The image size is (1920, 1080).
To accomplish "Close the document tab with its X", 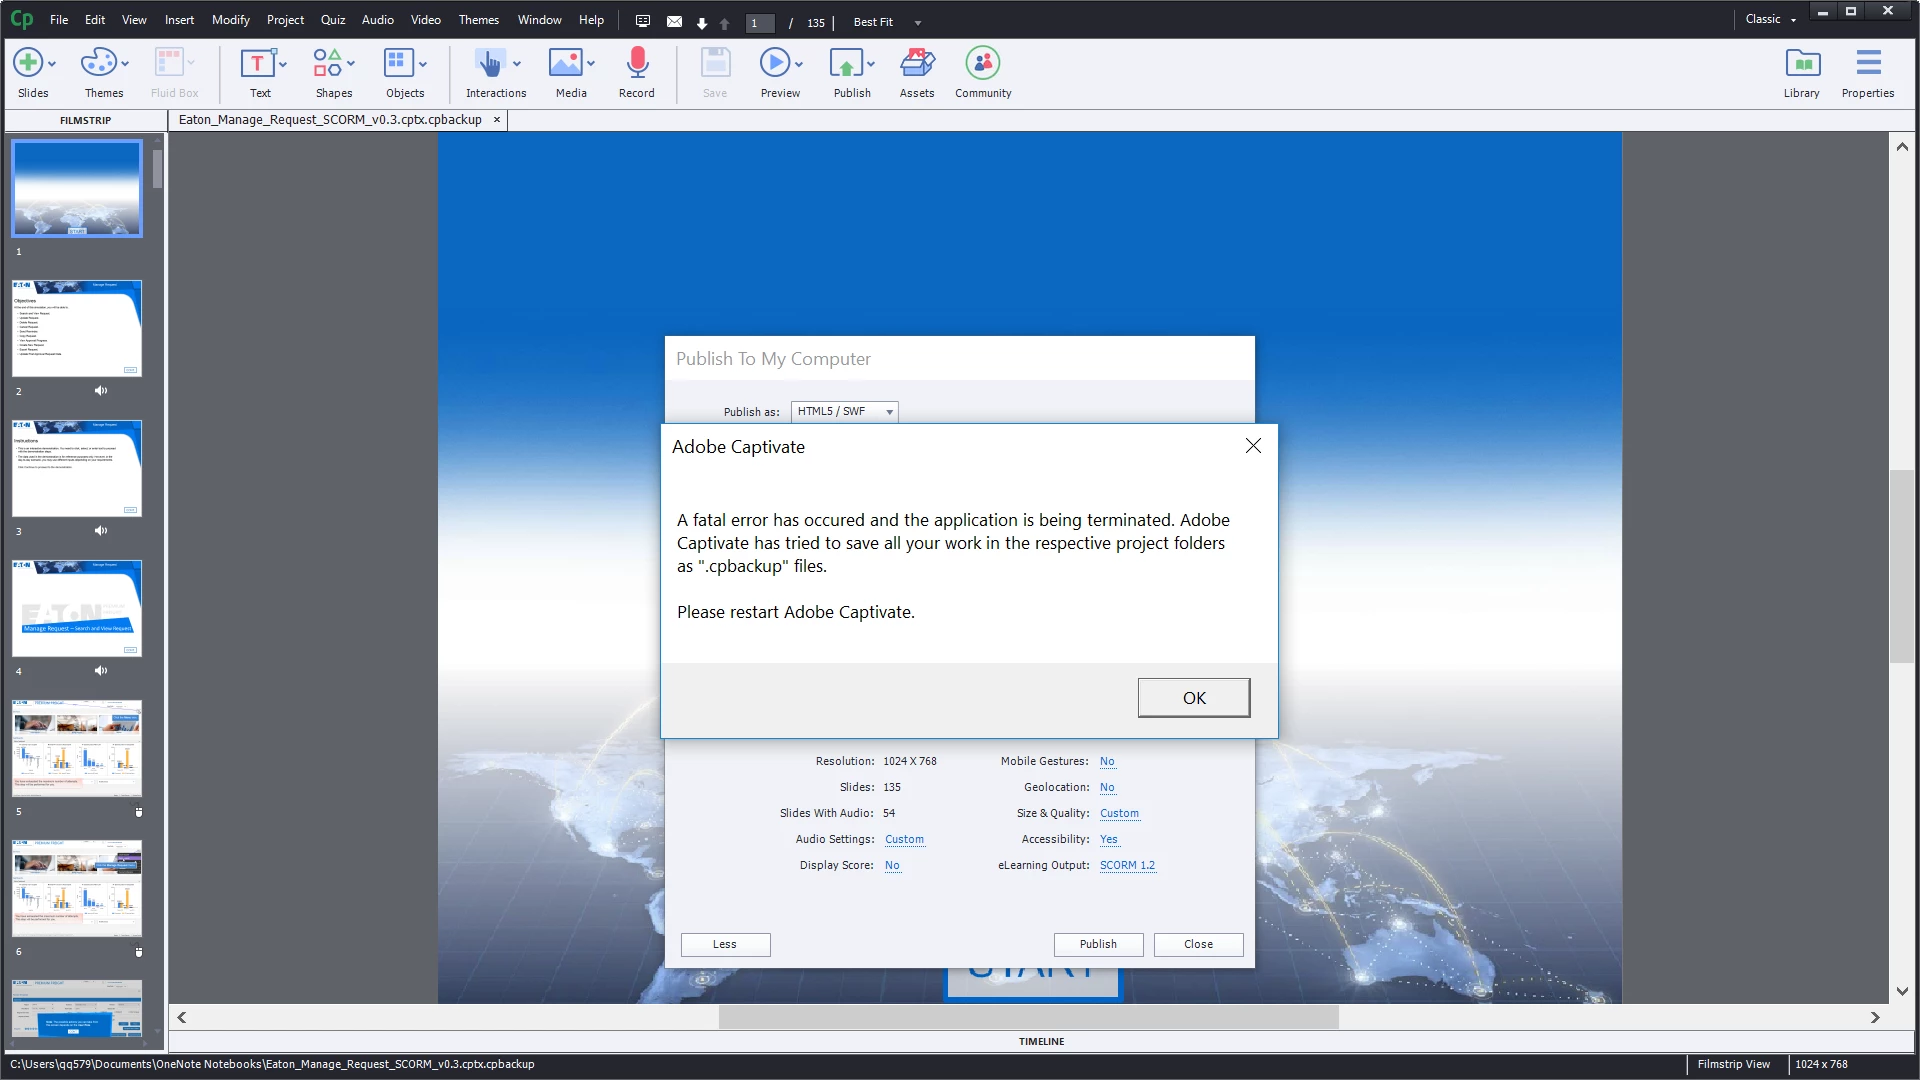I will [497, 120].
